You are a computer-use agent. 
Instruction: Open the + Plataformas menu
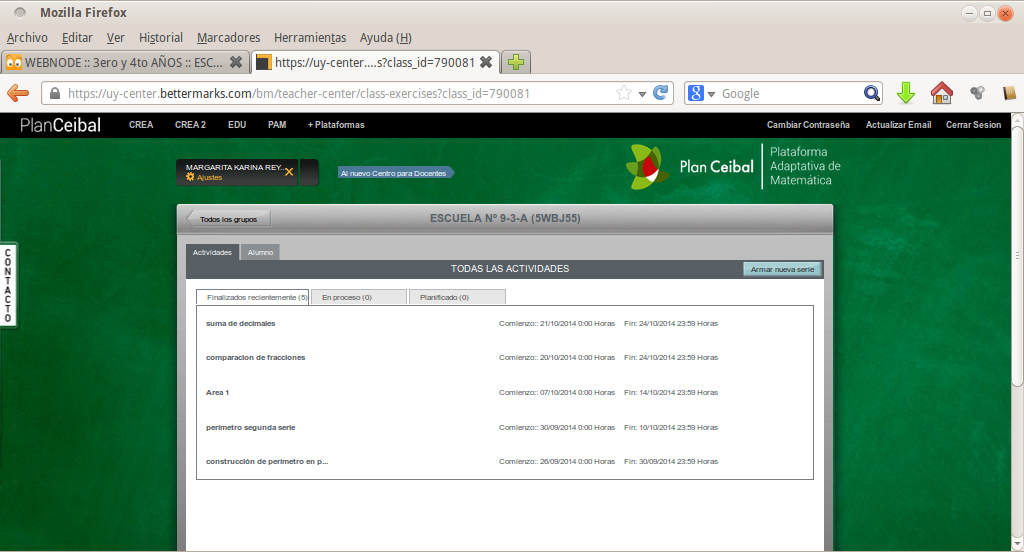point(336,125)
